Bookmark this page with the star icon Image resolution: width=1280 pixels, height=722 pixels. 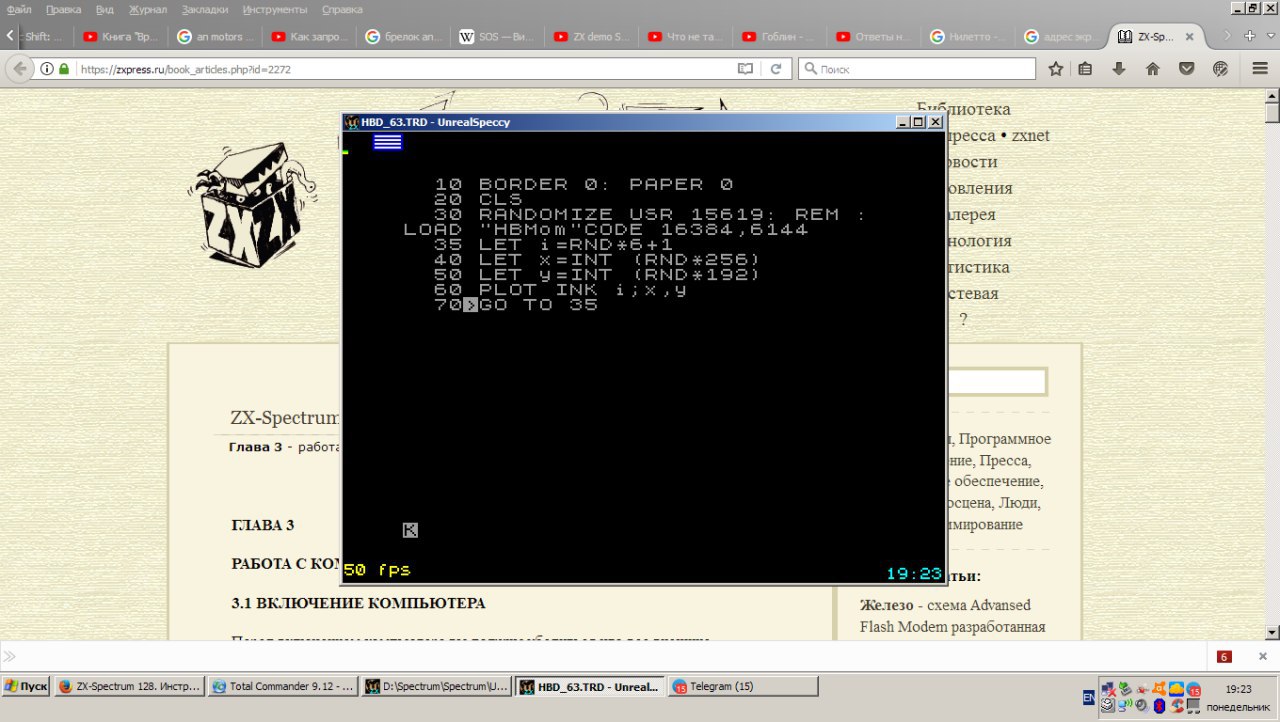[x=1056, y=69]
